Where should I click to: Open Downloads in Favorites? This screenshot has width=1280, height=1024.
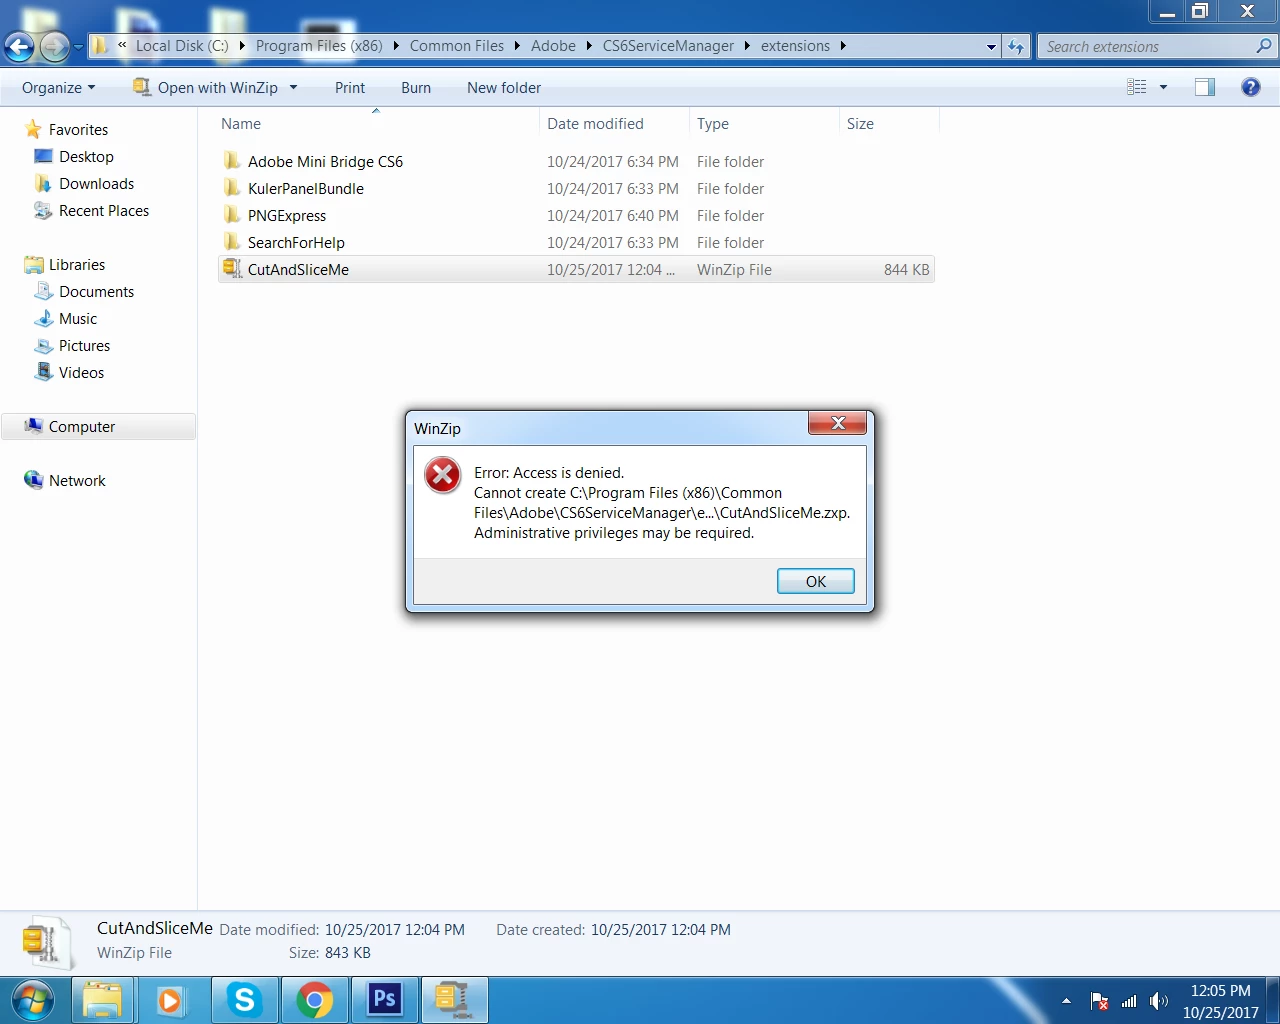coord(96,183)
